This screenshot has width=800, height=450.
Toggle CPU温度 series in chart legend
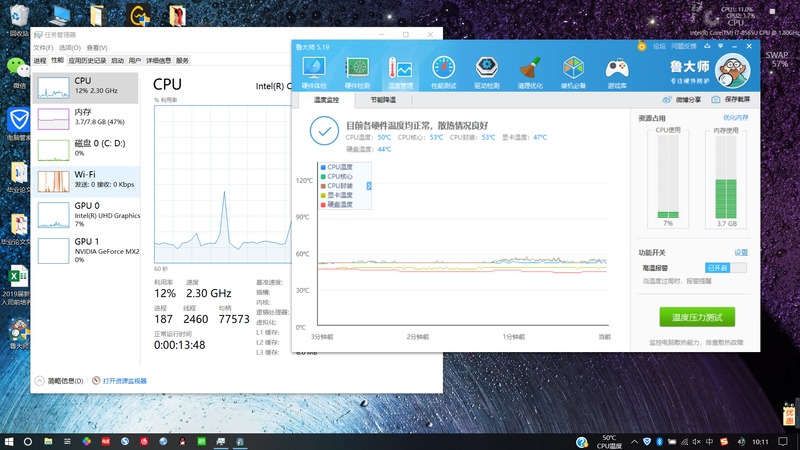pyautogui.click(x=337, y=167)
